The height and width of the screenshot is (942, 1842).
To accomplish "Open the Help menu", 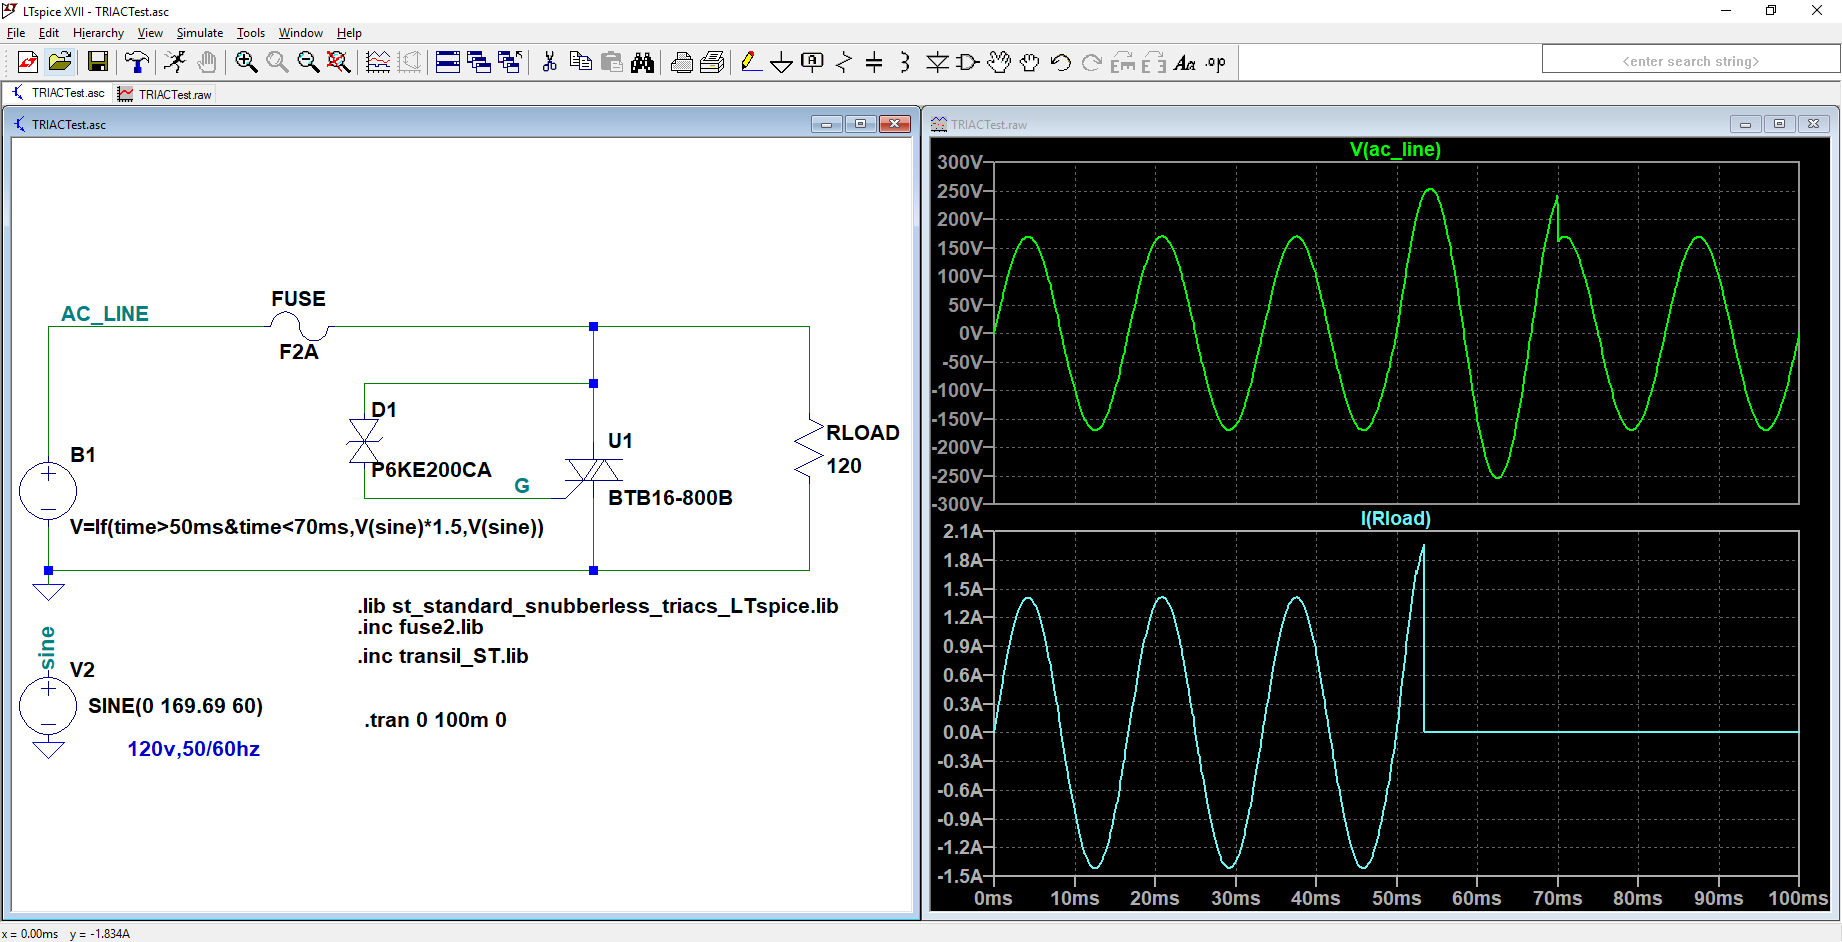I will (x=349, y=33).
